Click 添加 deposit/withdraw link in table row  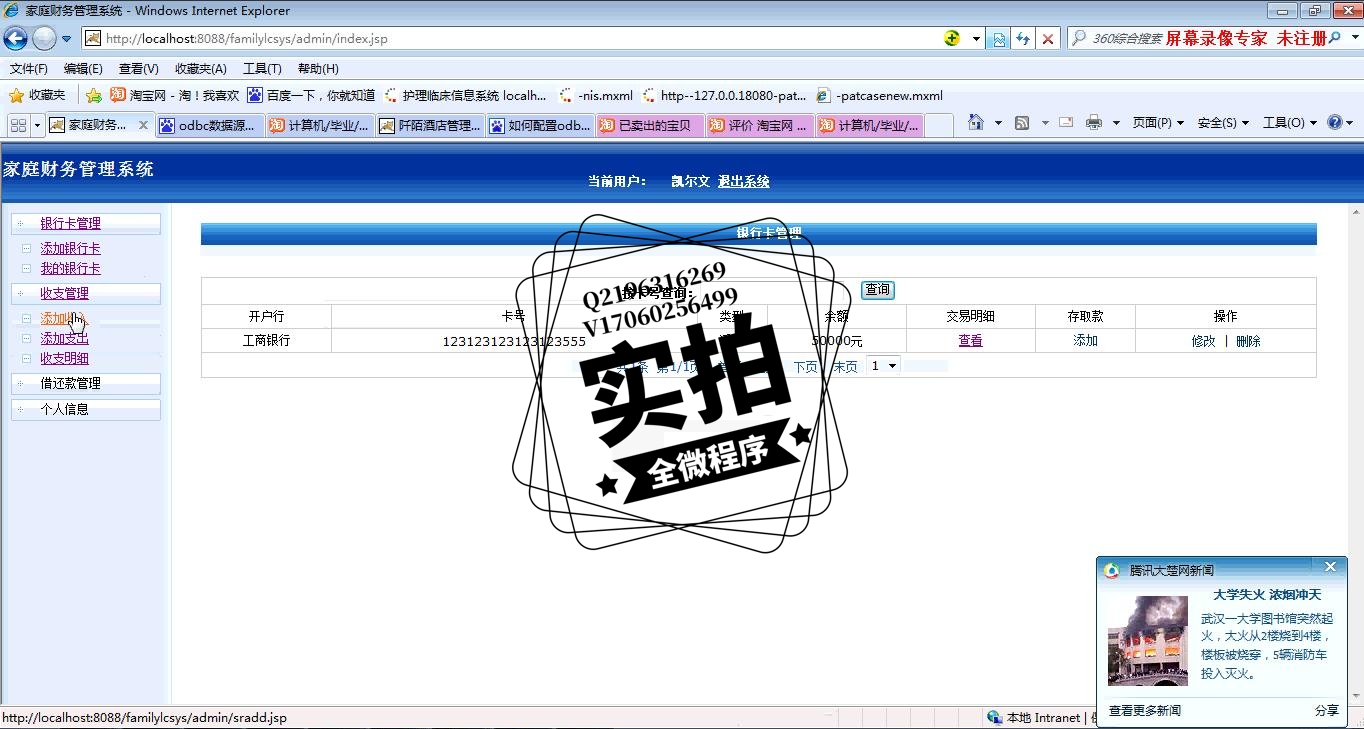pos(1085,341)
